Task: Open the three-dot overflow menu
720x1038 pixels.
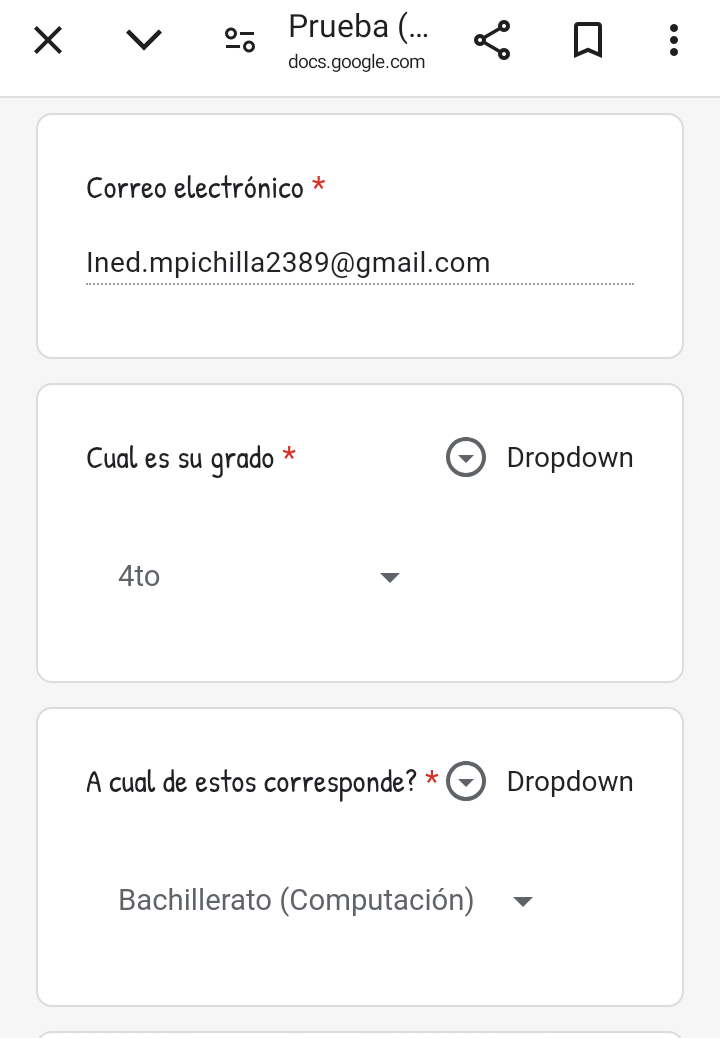Action: tap(674, 40)
